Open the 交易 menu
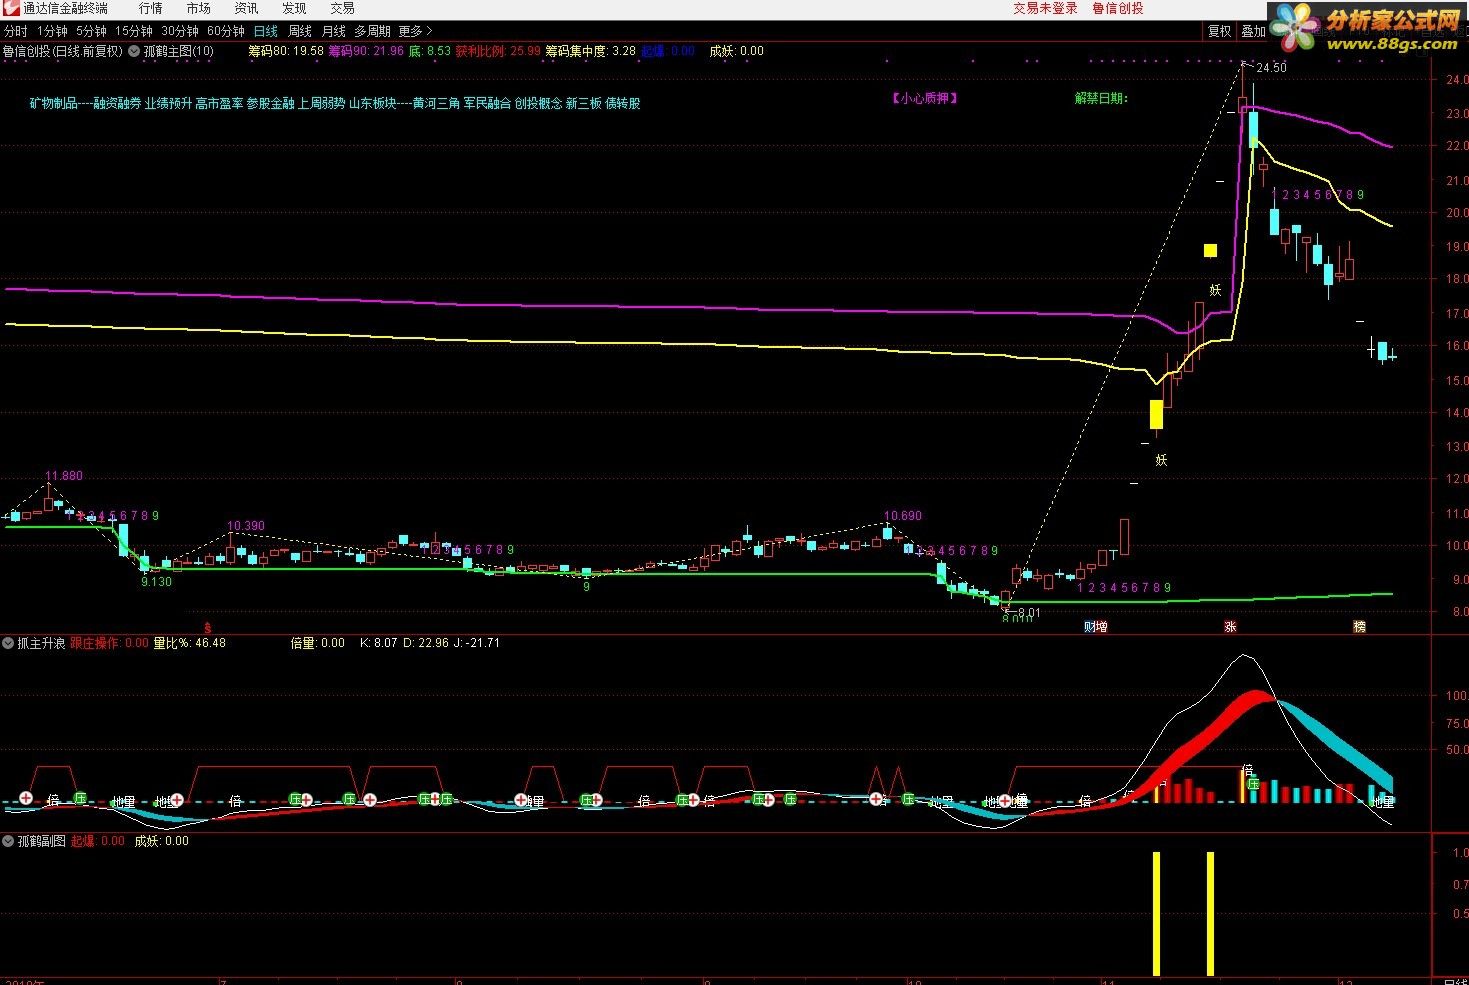 click(342, 9)
